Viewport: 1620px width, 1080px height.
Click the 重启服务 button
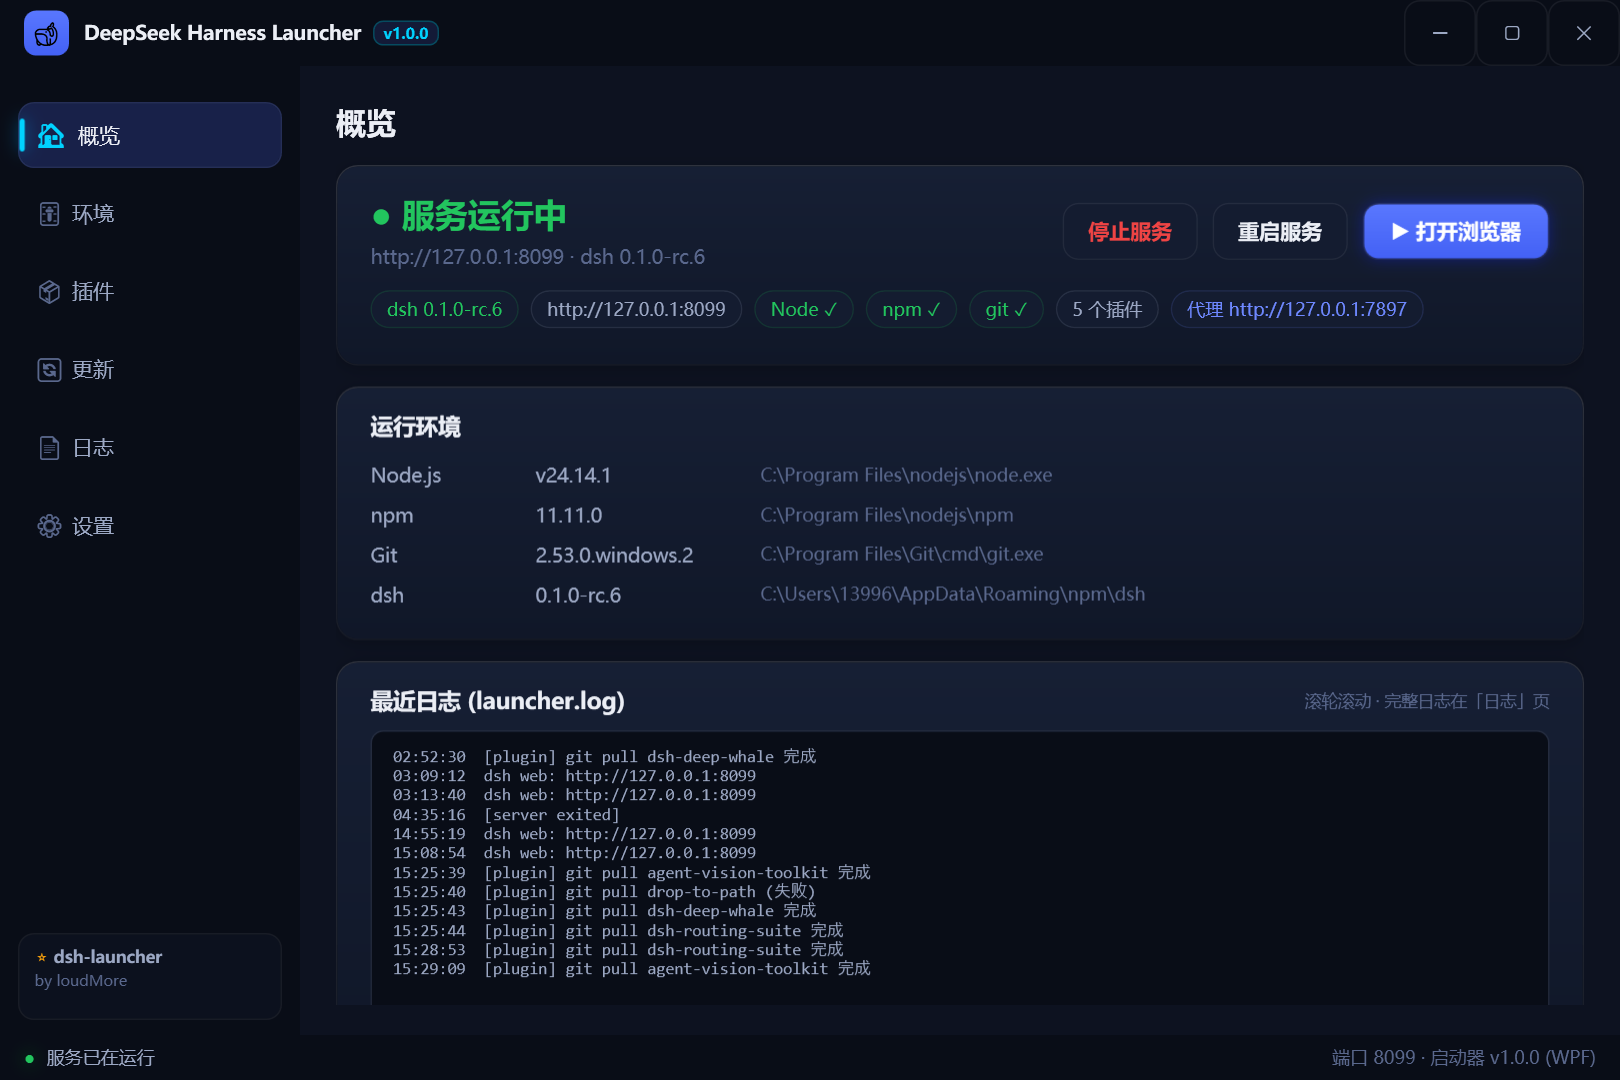point(1280,232)
